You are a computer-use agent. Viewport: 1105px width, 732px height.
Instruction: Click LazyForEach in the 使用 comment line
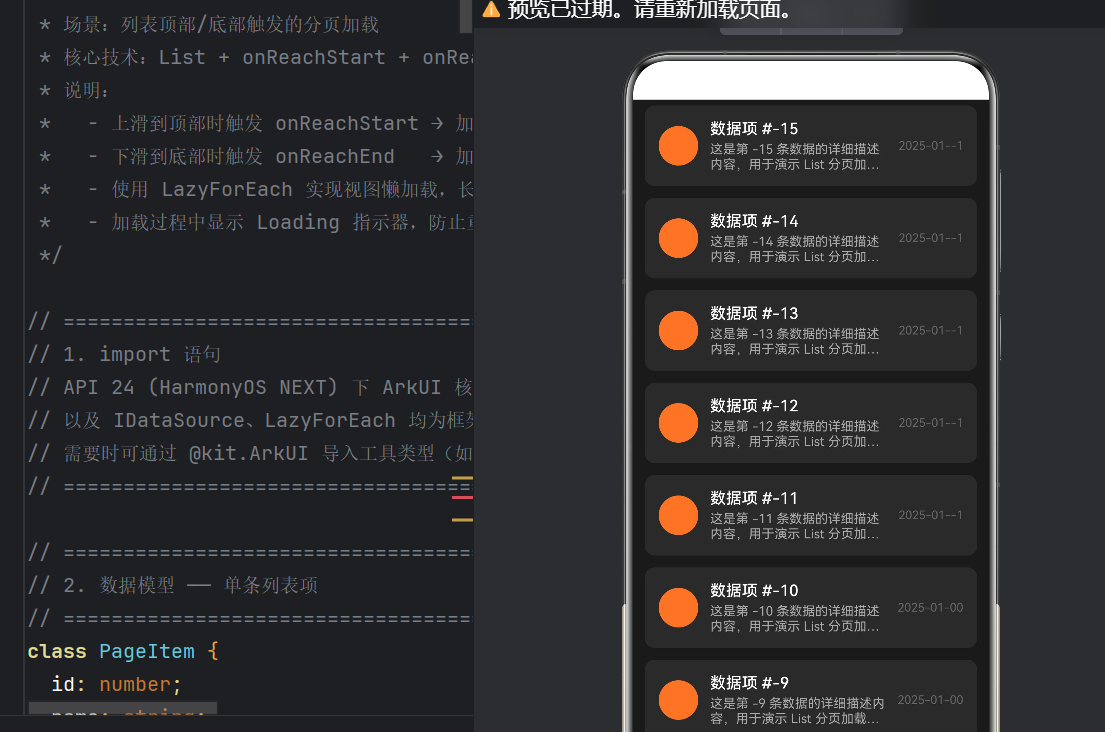click(227, 190)
